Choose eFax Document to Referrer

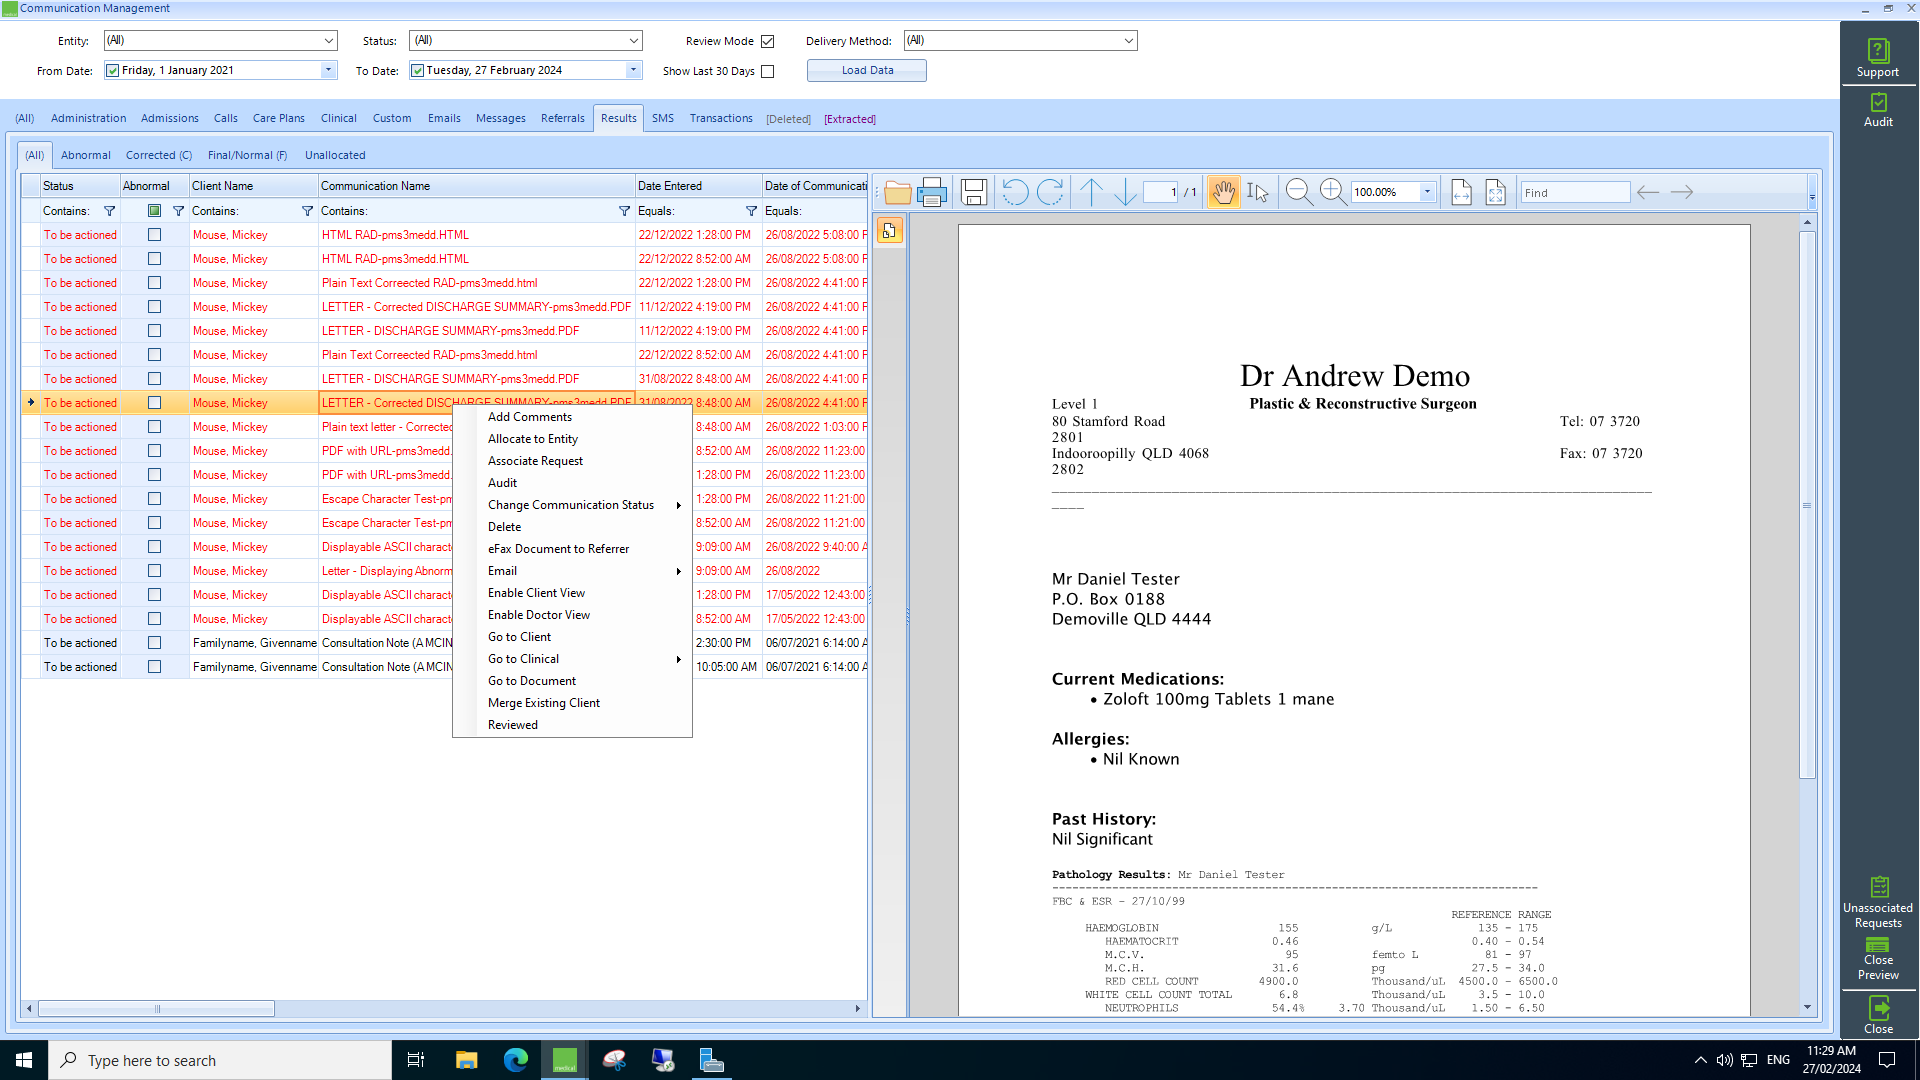point(572,549)
